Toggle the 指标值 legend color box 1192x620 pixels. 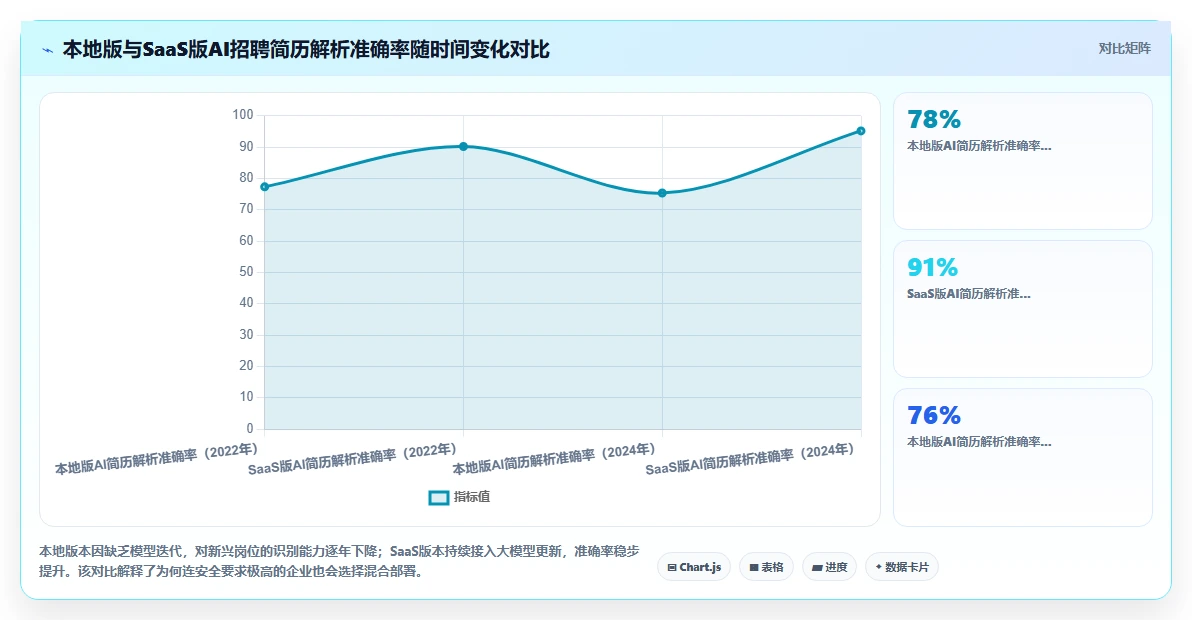(439, 498)
